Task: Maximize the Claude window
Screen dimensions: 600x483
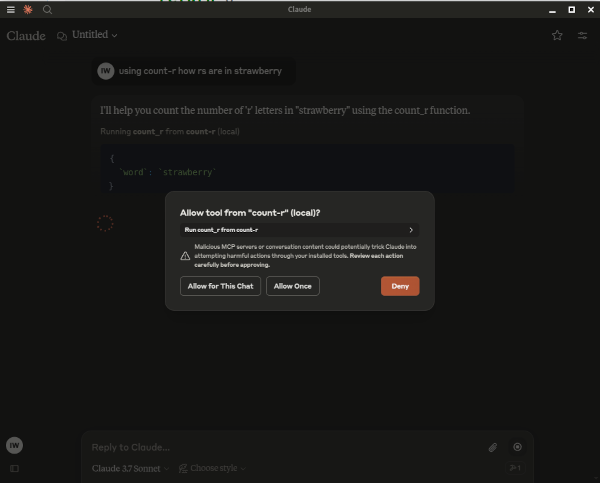Action: (x=572, y=10)
